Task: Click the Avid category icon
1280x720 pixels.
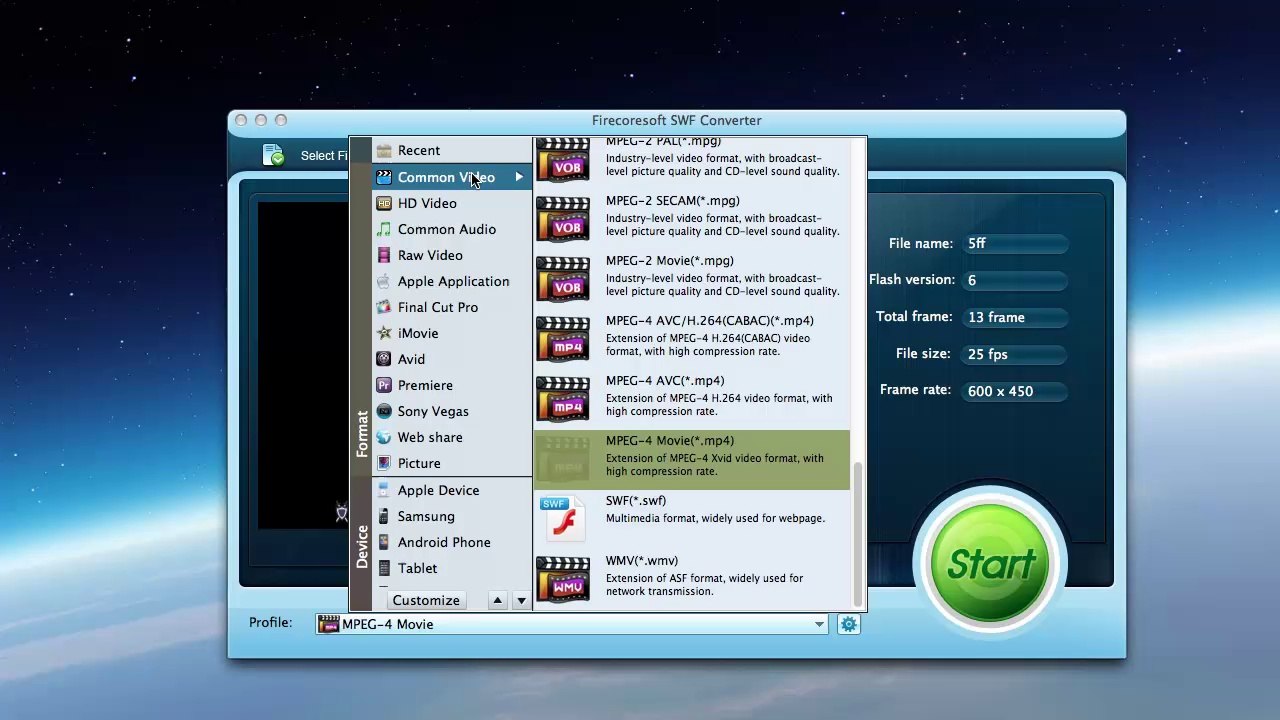Action: tap(383, 359)
